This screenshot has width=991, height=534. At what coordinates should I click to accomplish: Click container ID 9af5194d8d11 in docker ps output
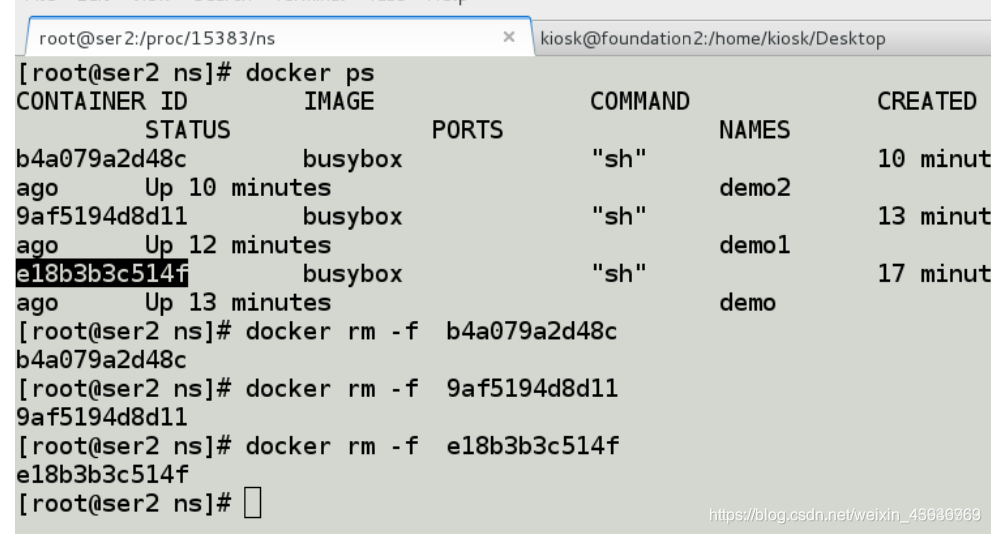pos(102,216)
